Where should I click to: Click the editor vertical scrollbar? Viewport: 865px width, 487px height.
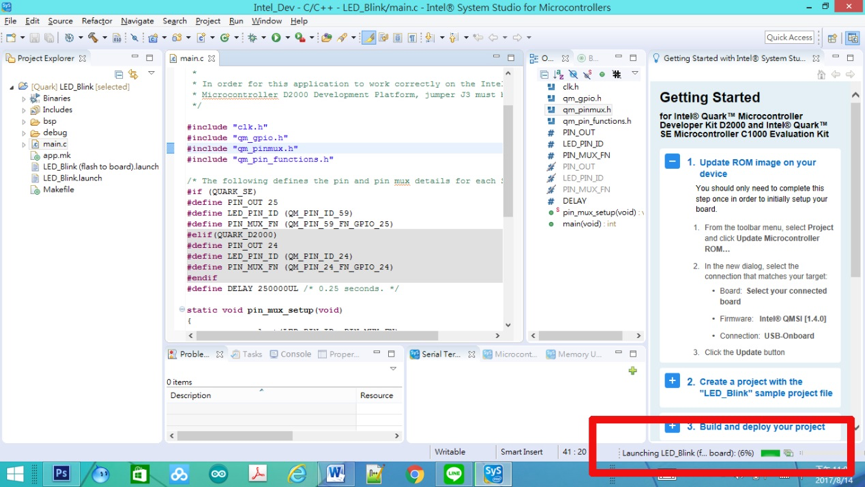[x=508, y=160]
